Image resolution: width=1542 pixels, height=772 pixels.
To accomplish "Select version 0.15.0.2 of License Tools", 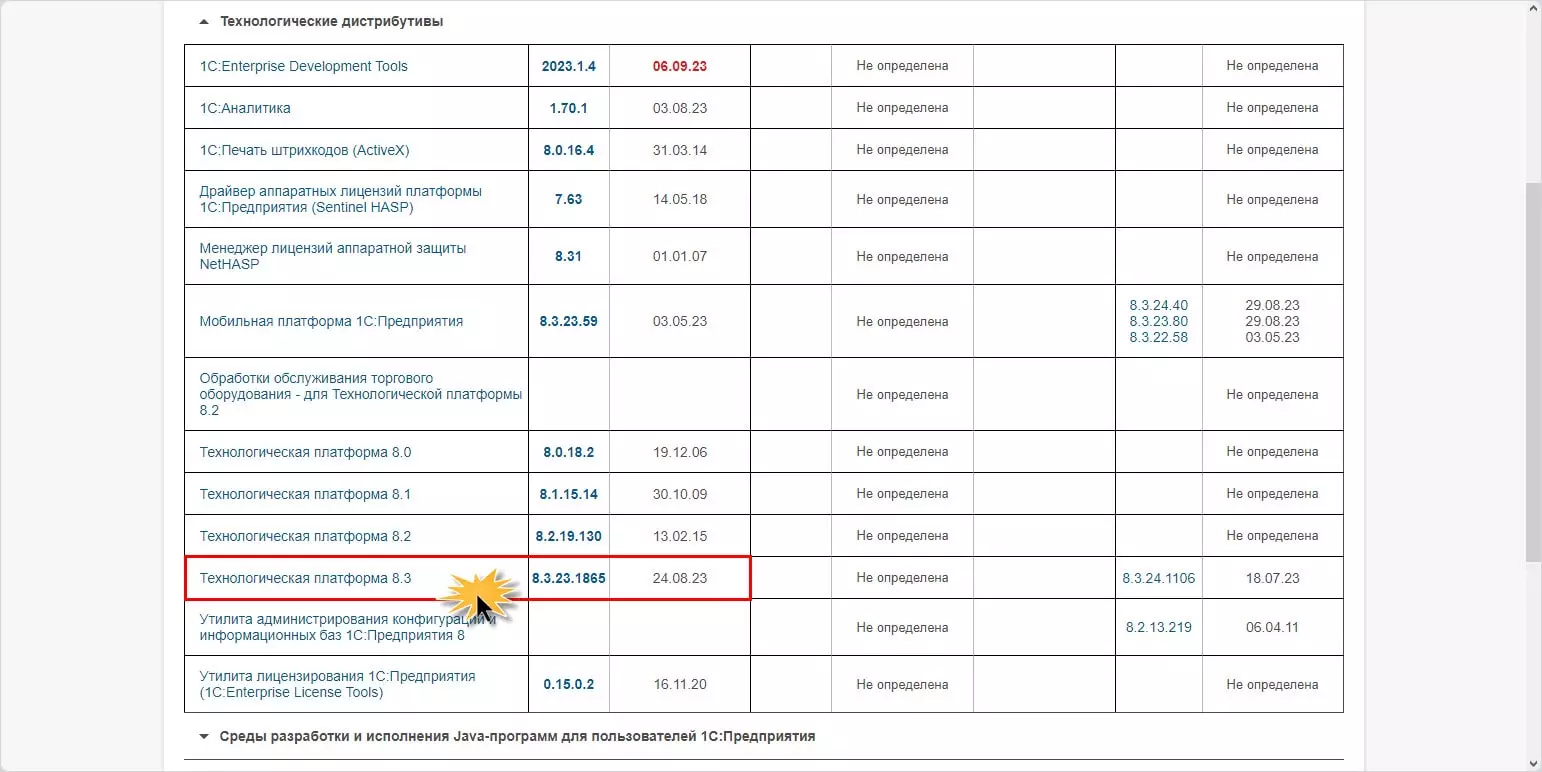I will [569, 684].
